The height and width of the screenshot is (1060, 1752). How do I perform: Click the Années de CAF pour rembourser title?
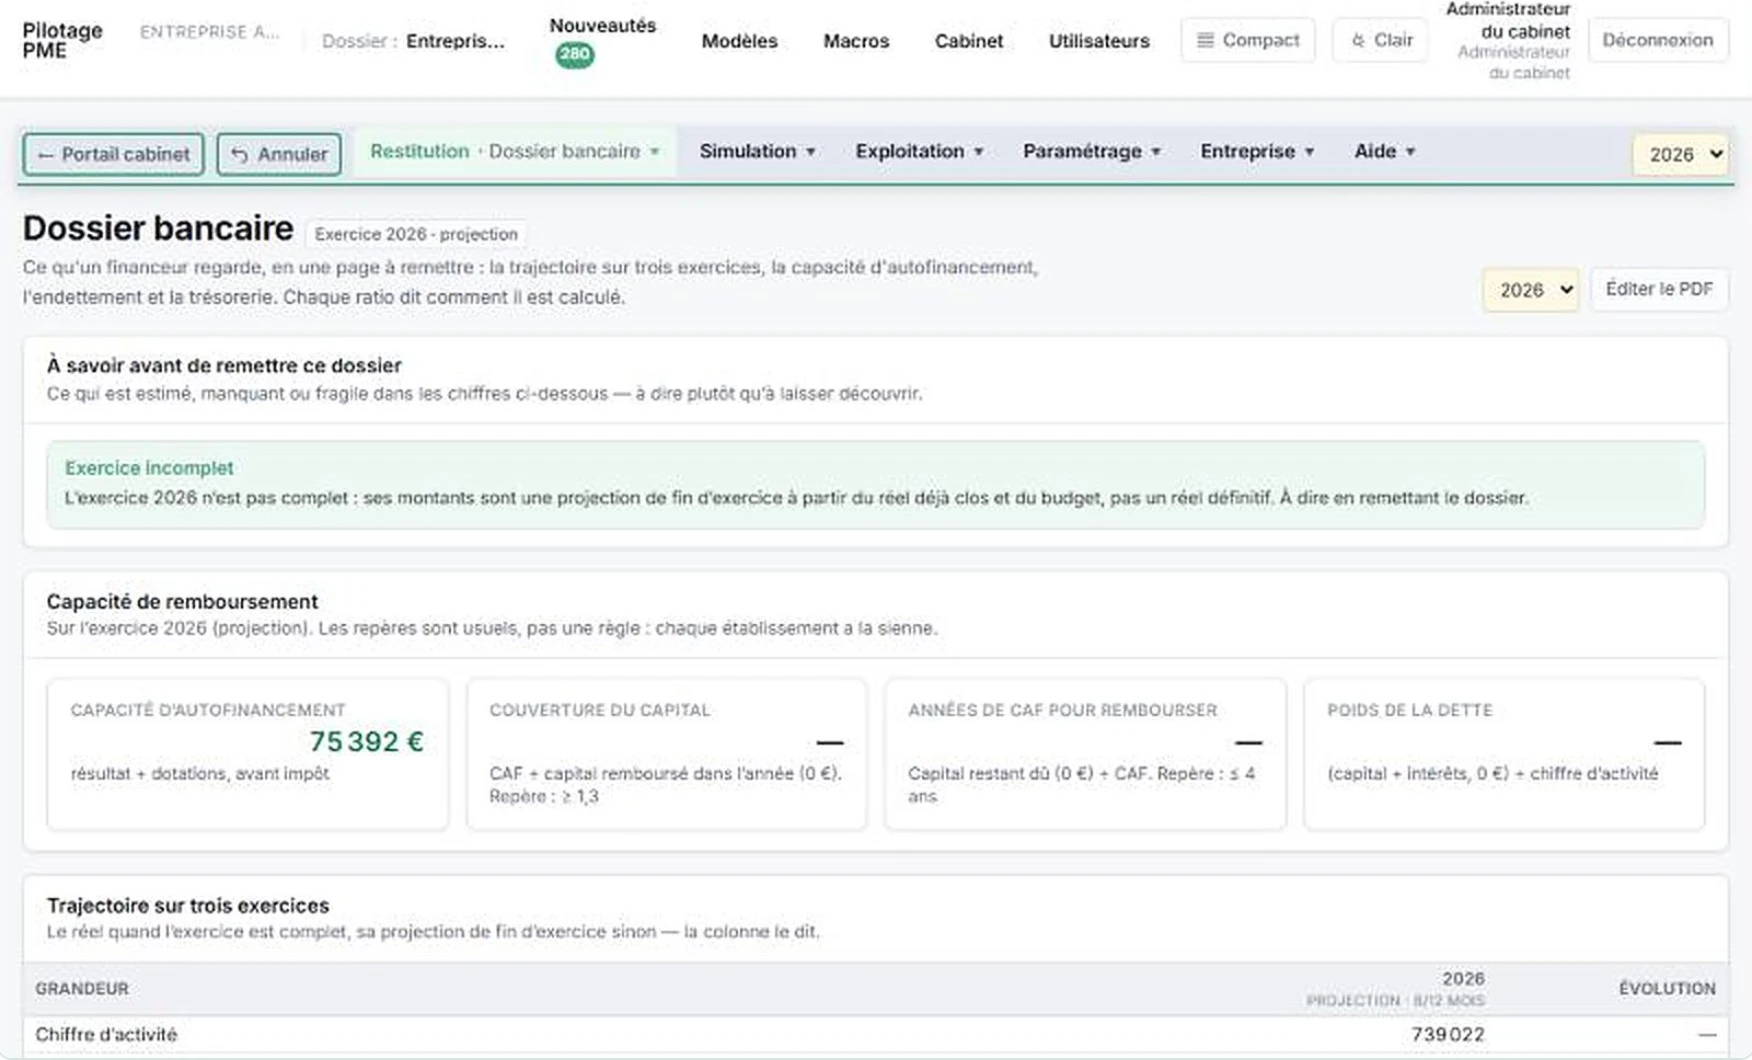[1062, 710]
